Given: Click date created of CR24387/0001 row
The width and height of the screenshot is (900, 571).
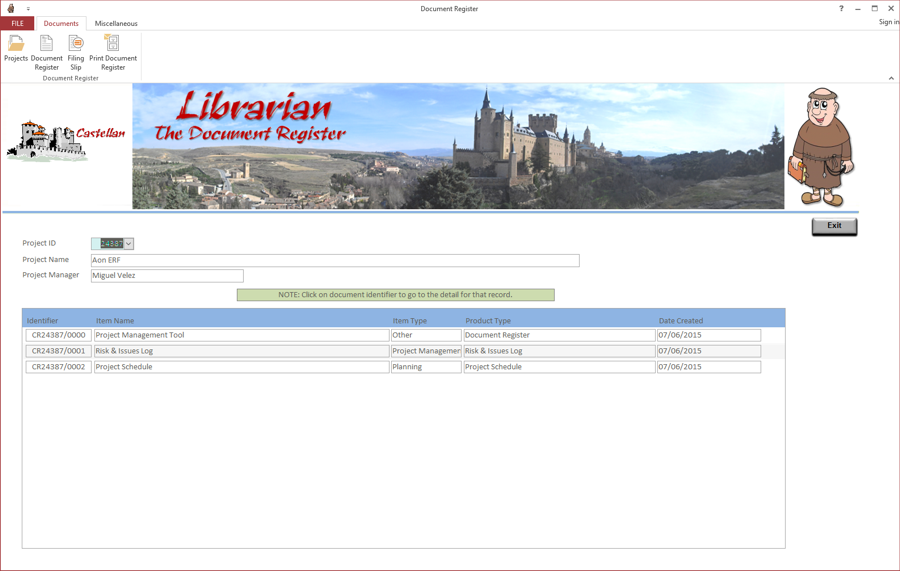Looking at the screenshot, I should [x=709, y=351].
